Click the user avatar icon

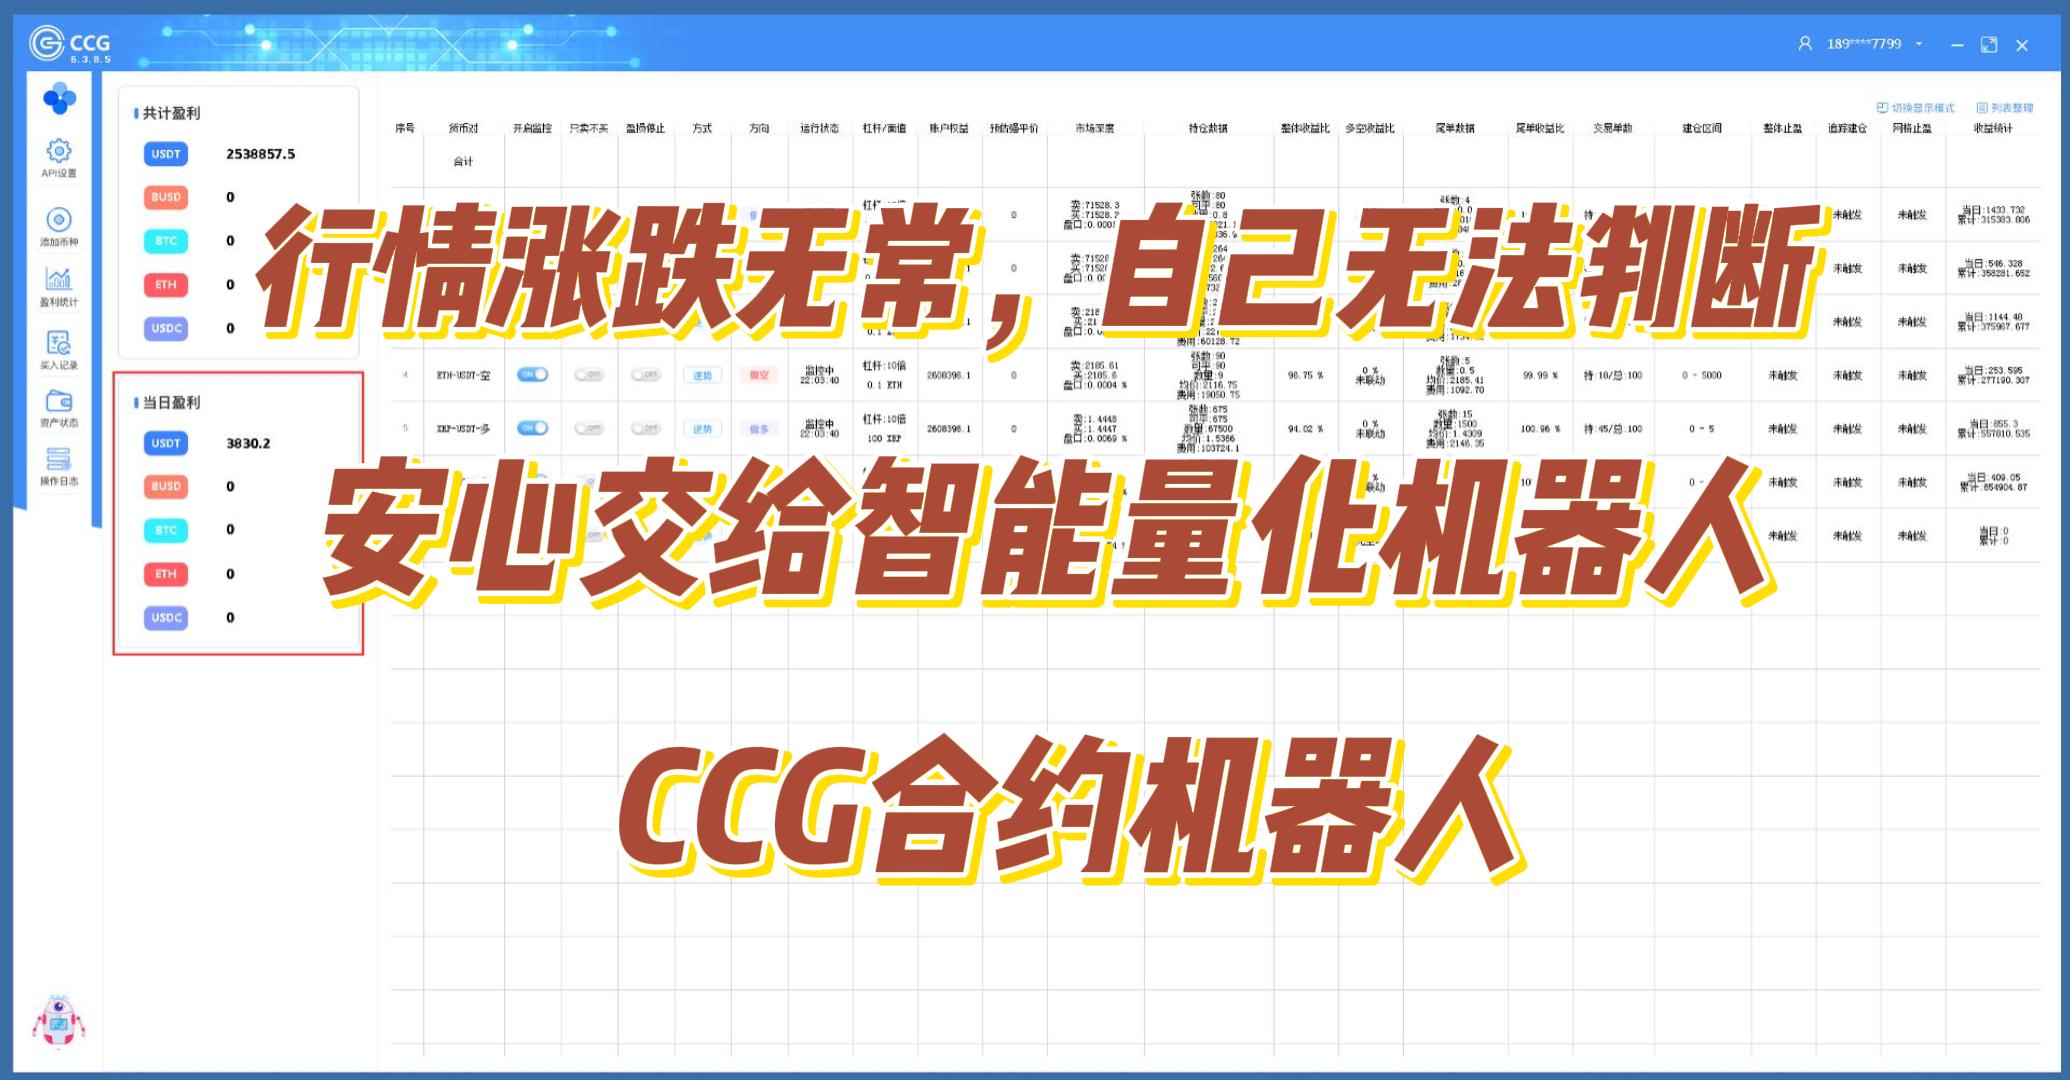point(1805,44)
